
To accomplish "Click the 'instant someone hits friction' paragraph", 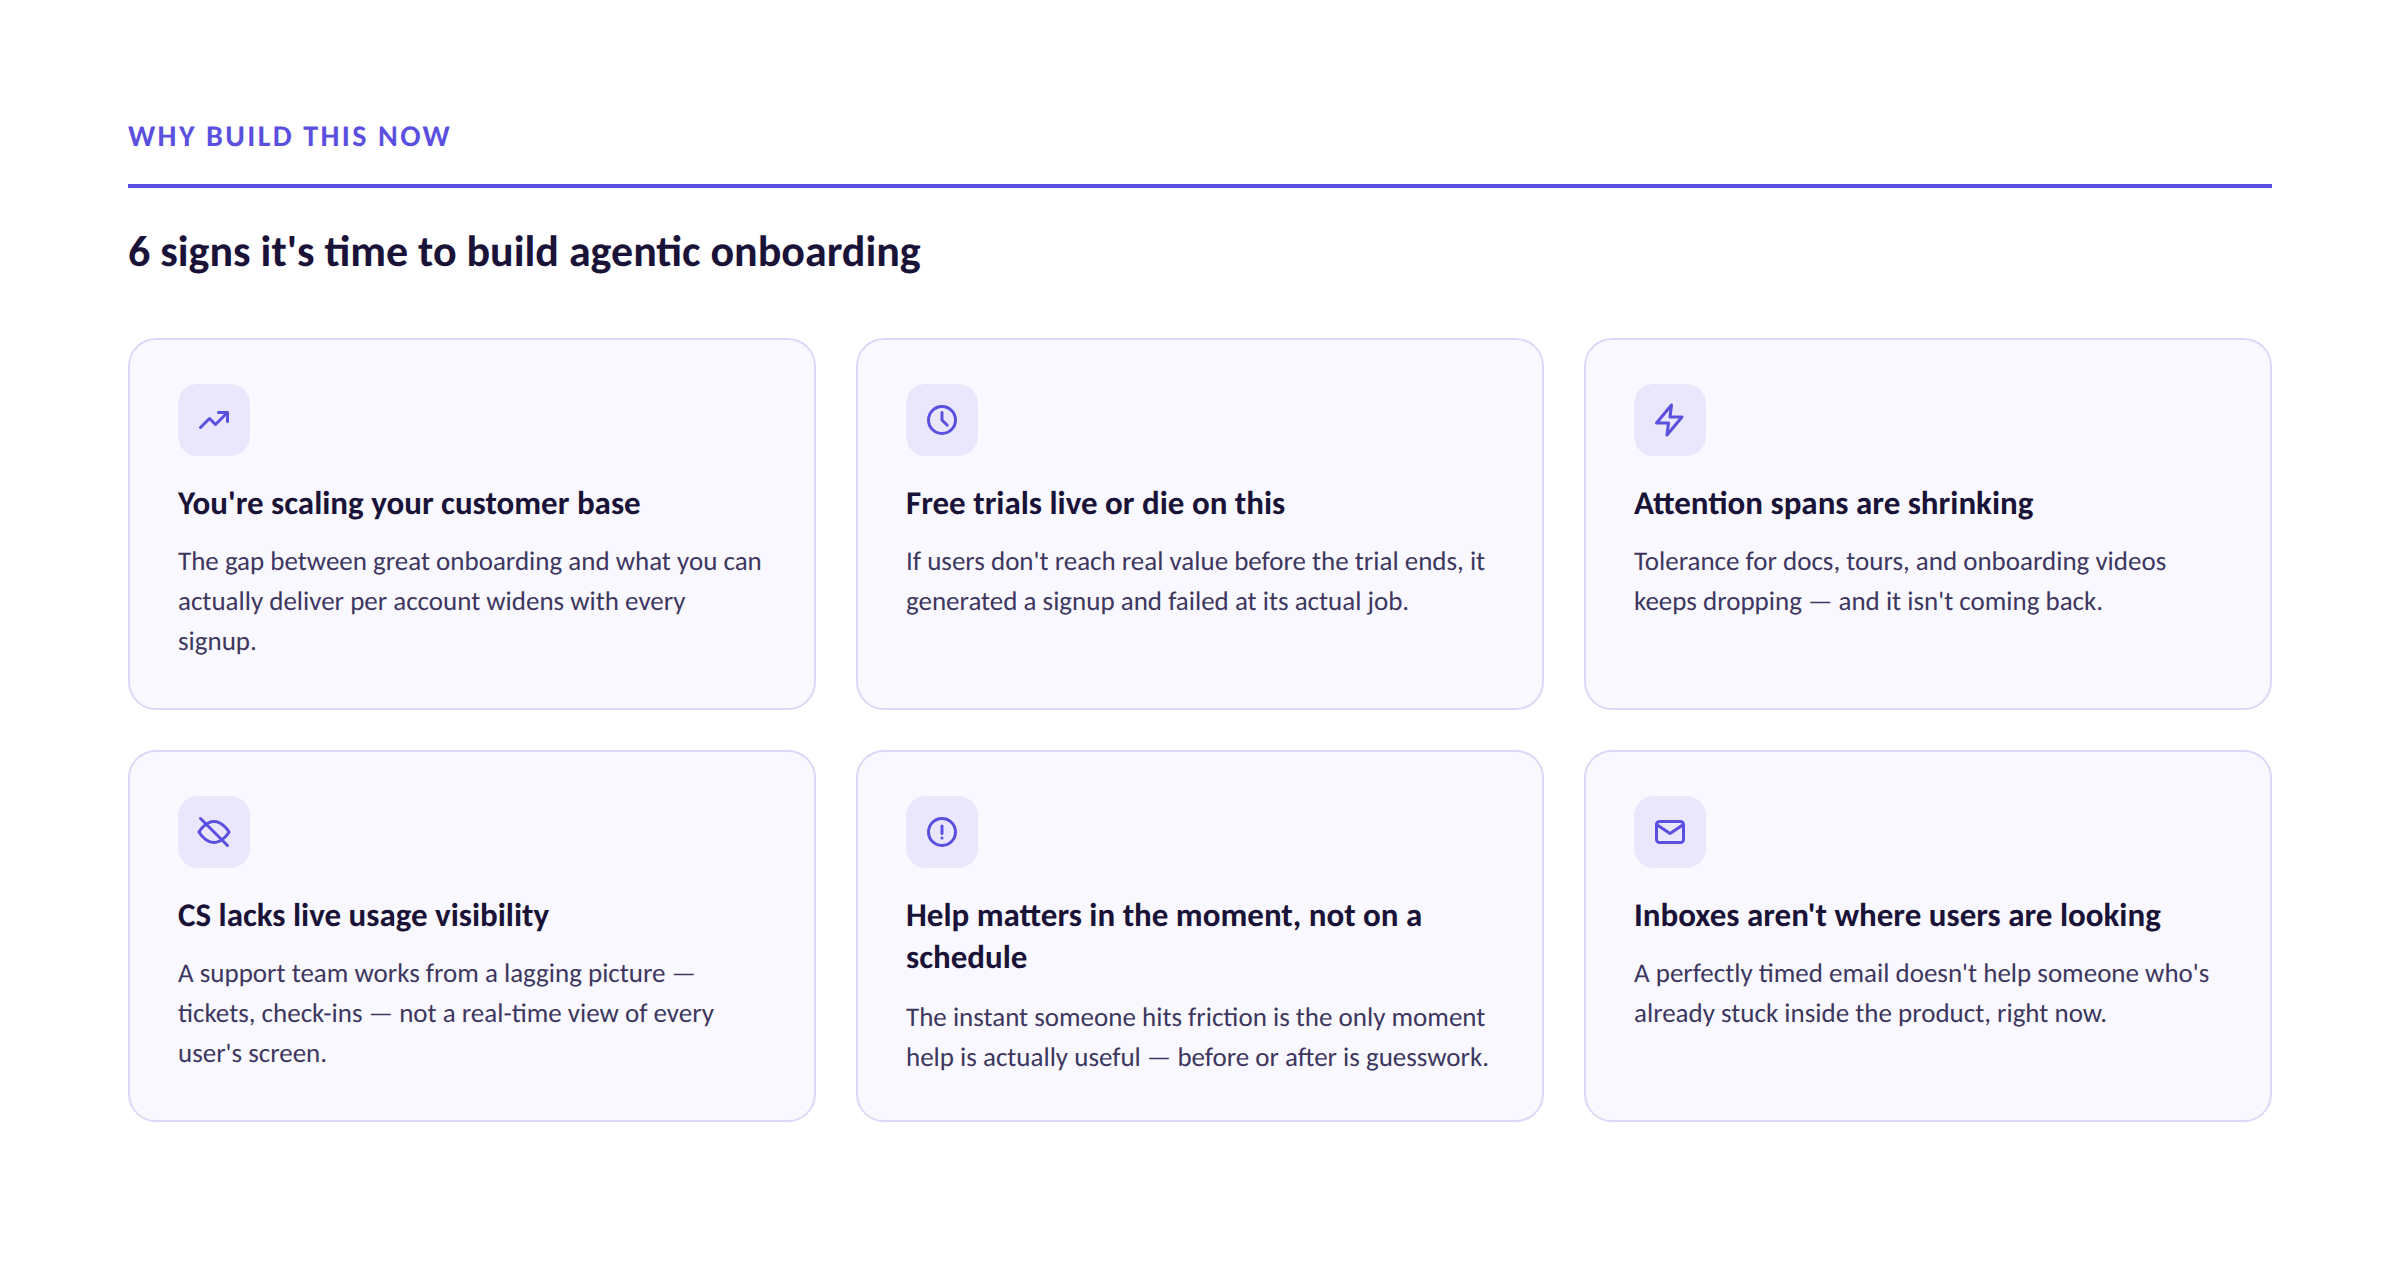I will tap(1197, 1037).
